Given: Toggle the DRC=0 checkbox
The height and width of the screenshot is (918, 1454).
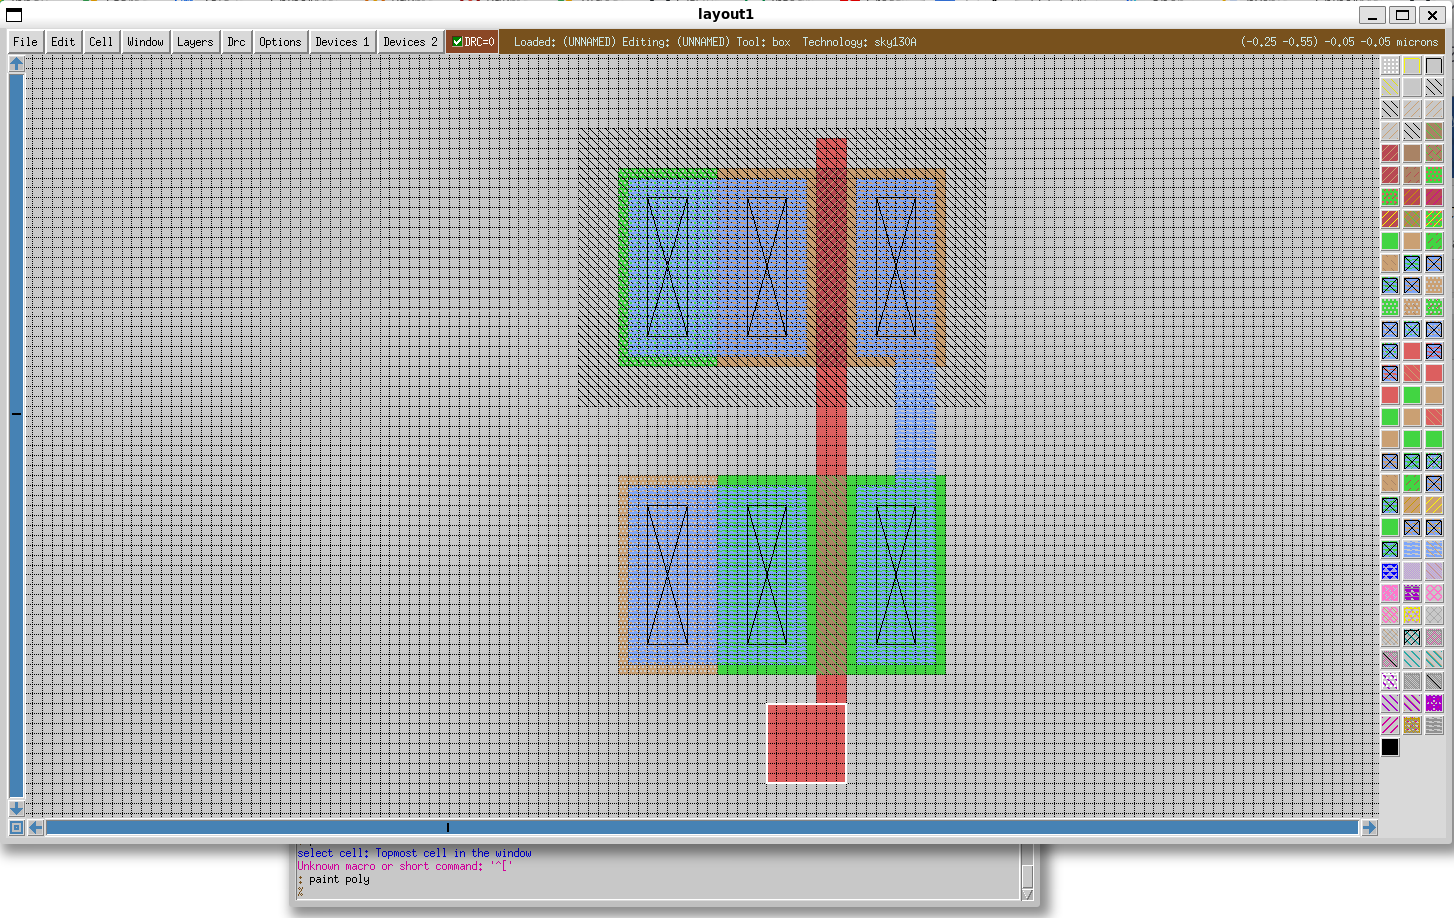Looking at the screenshot, I should (472, 42).
